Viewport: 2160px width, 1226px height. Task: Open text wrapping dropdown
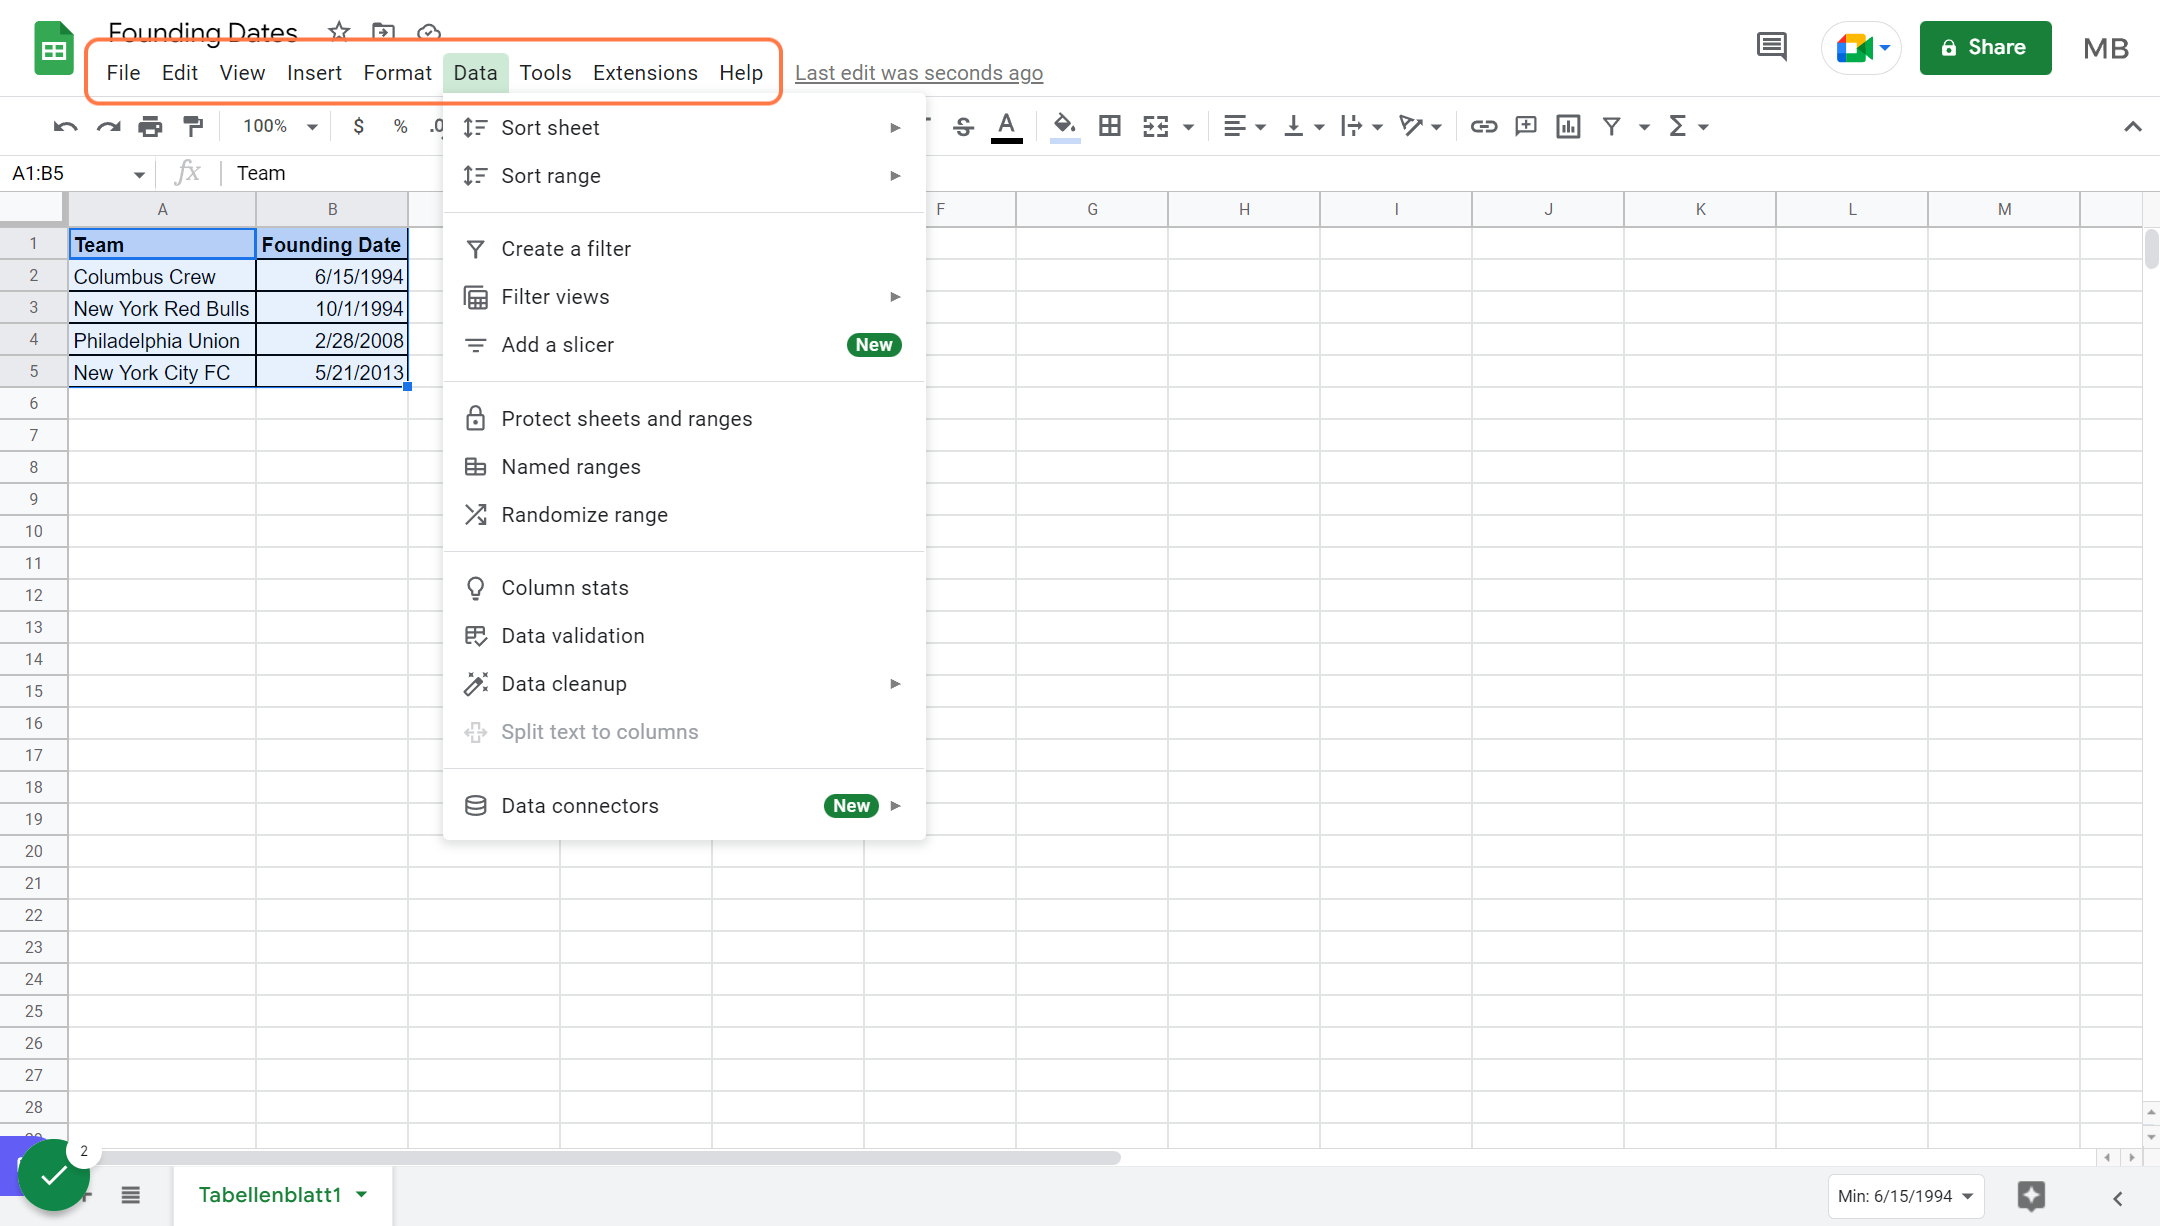pos(1360,126)
